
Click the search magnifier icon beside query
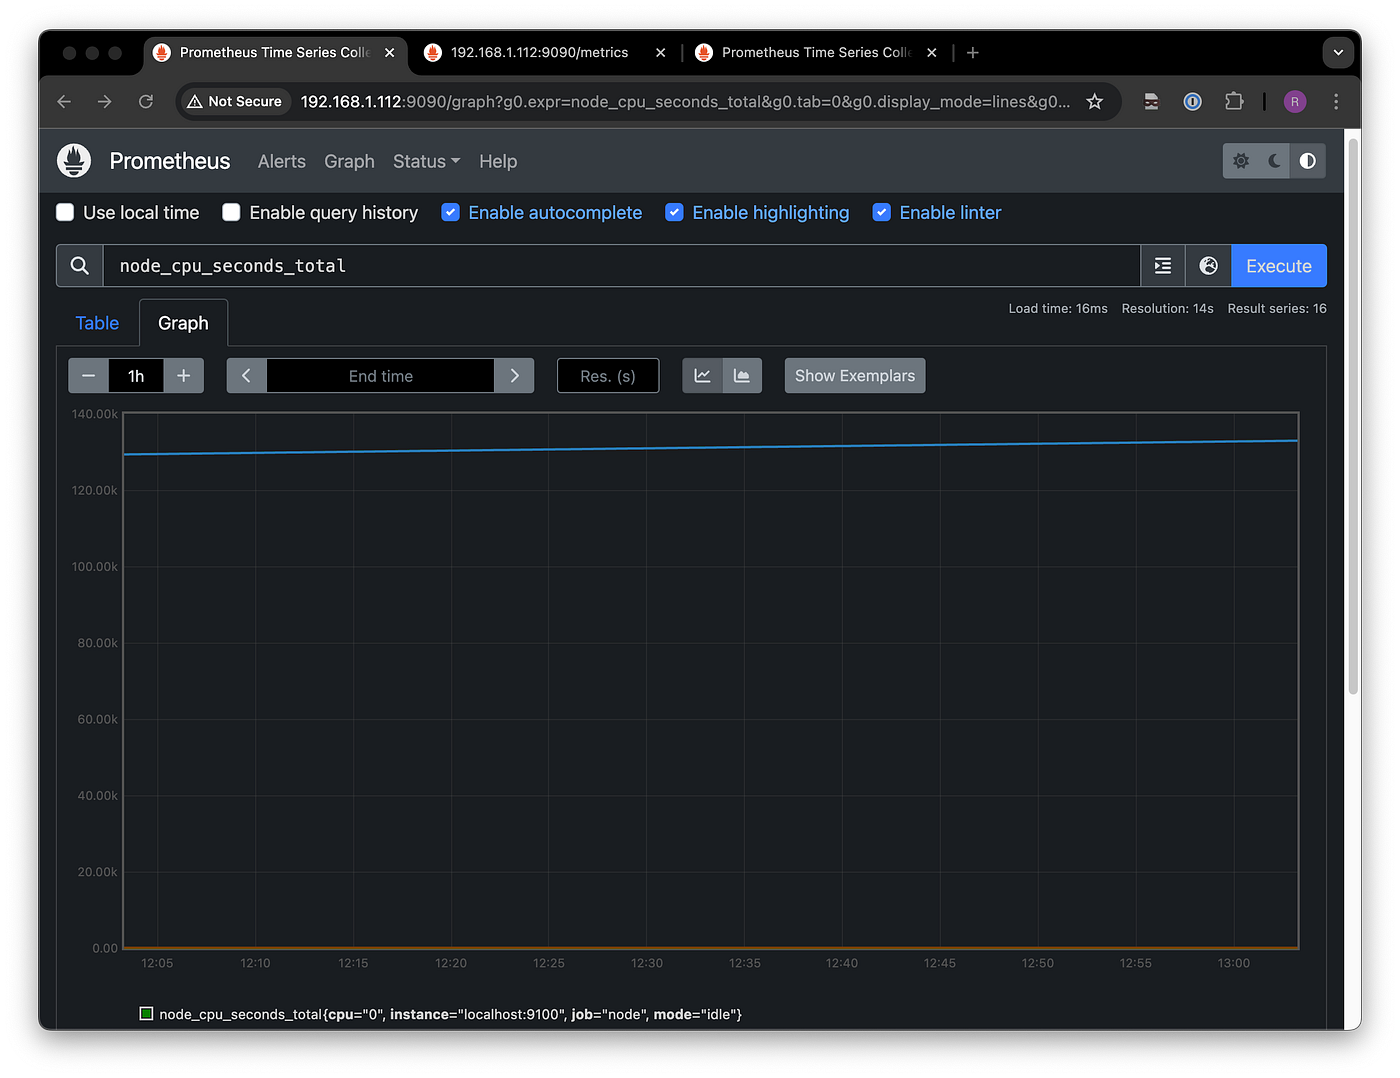(80, 266)
